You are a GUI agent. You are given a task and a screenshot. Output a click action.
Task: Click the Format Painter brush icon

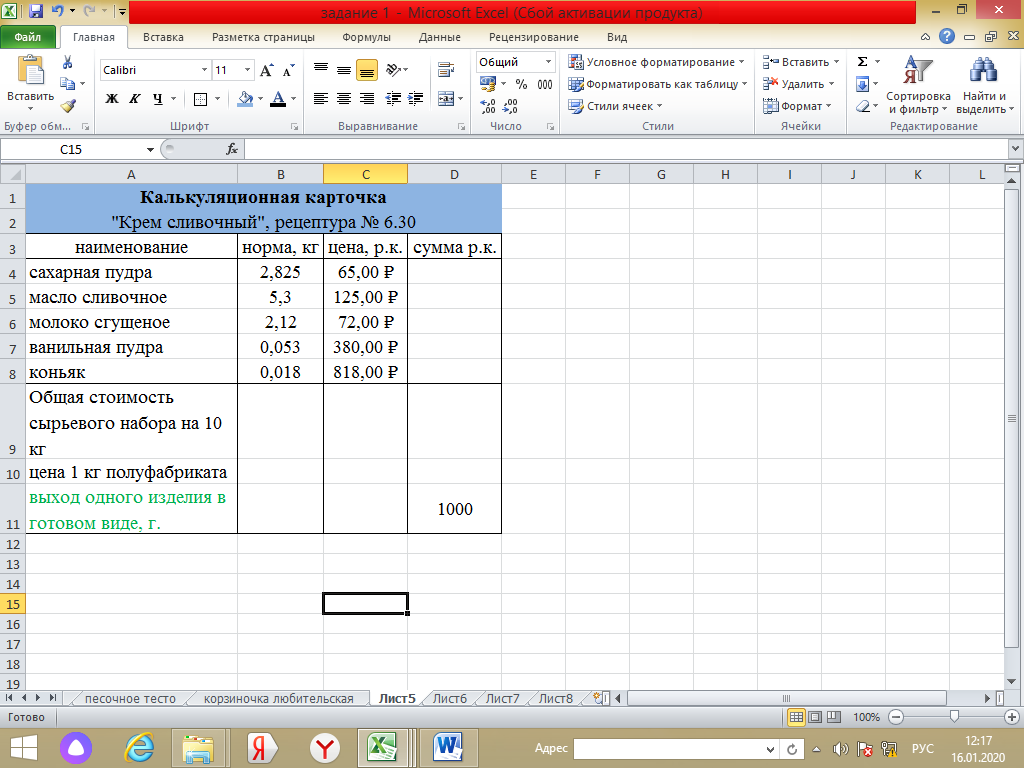tap(68, 105)
